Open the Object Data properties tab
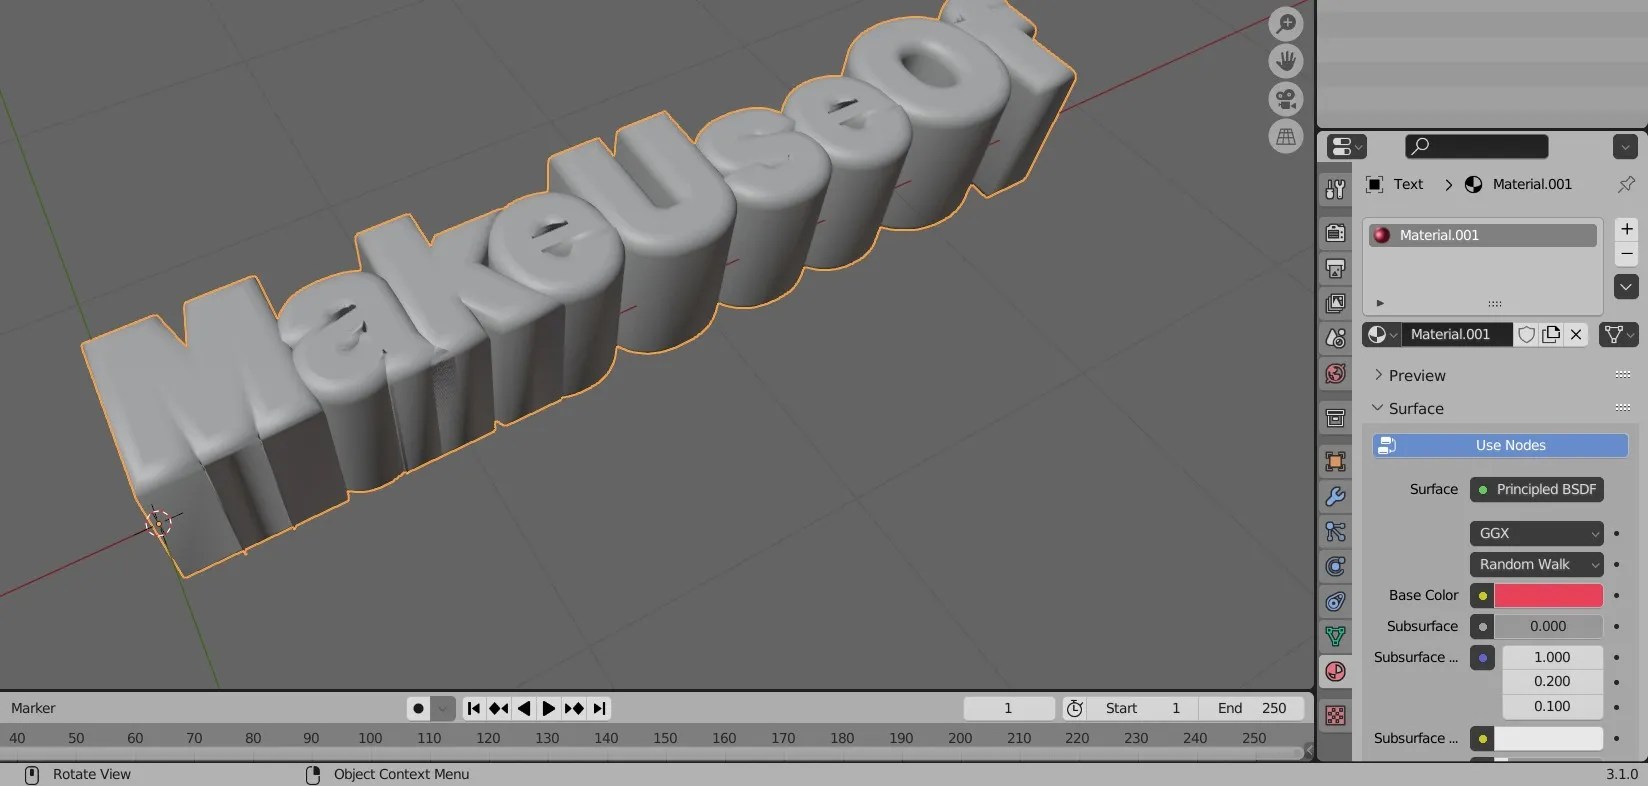 (x=1335, y=636)
